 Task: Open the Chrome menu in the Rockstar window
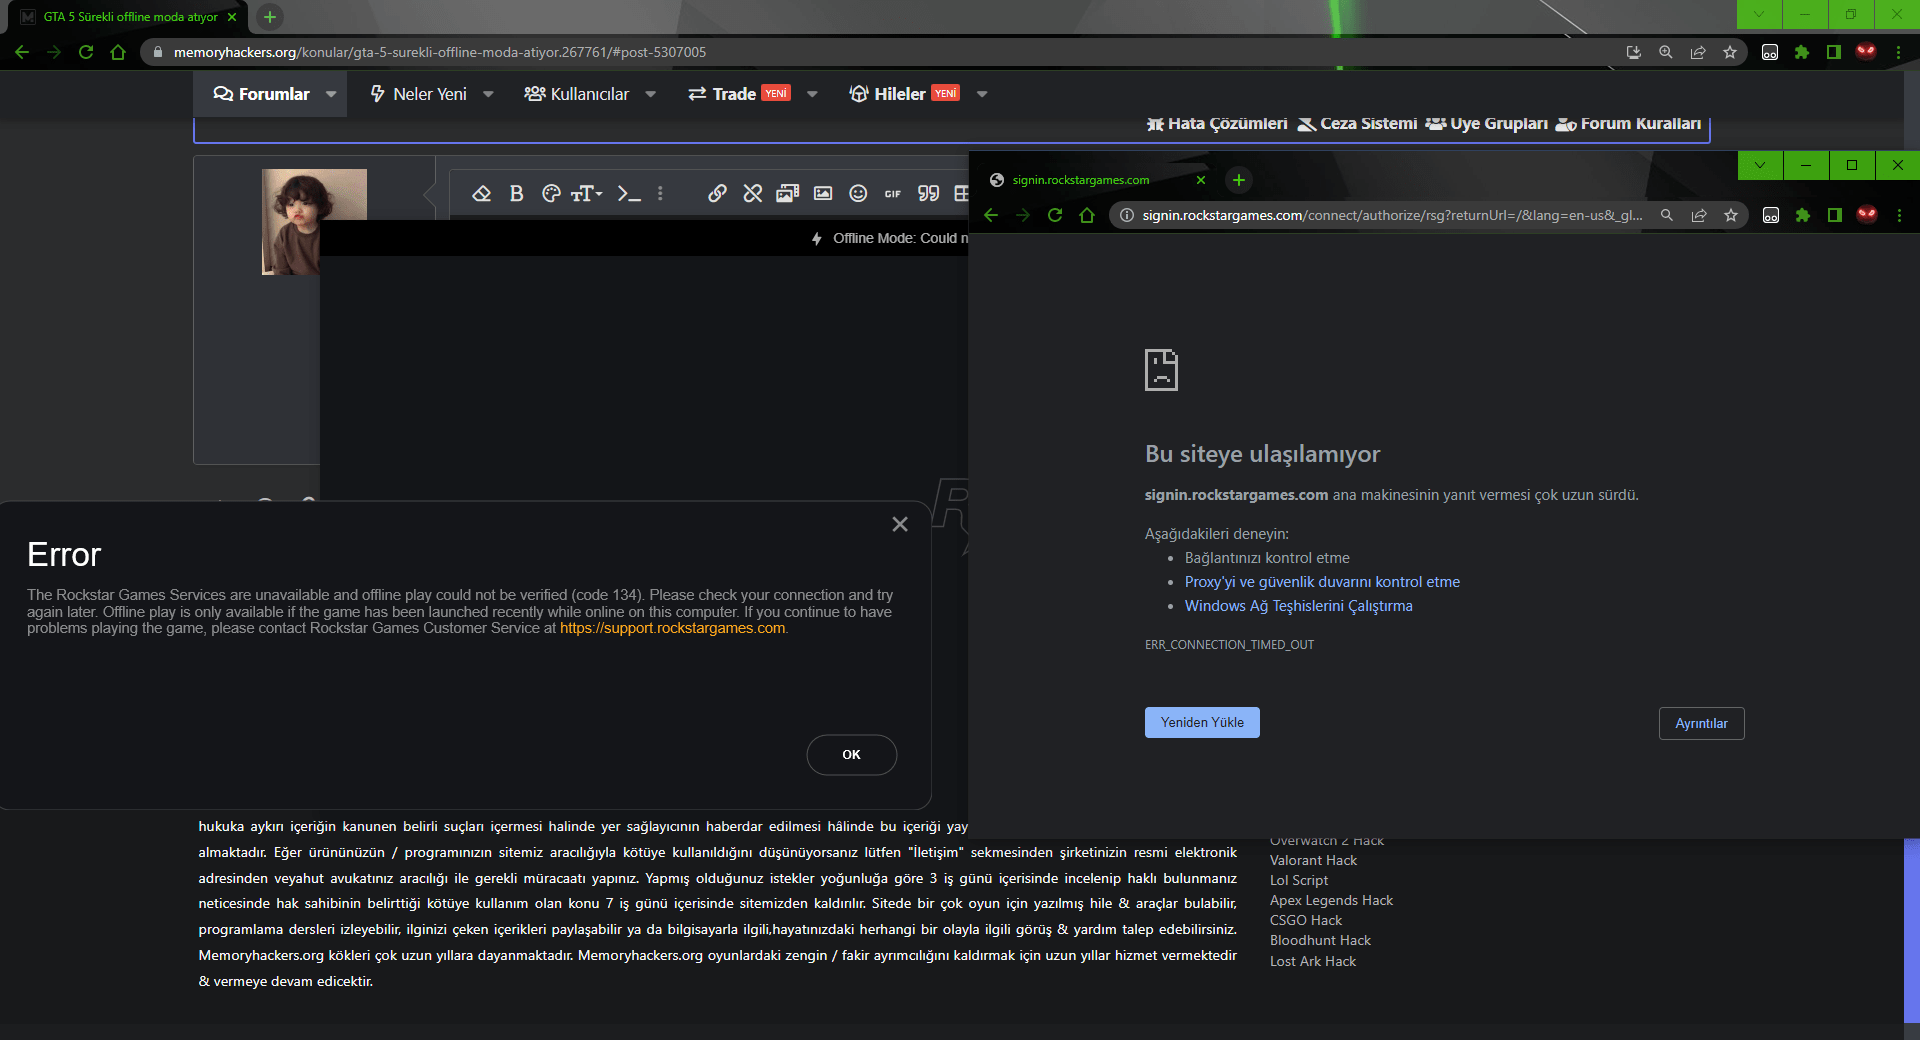[1899, 215]
